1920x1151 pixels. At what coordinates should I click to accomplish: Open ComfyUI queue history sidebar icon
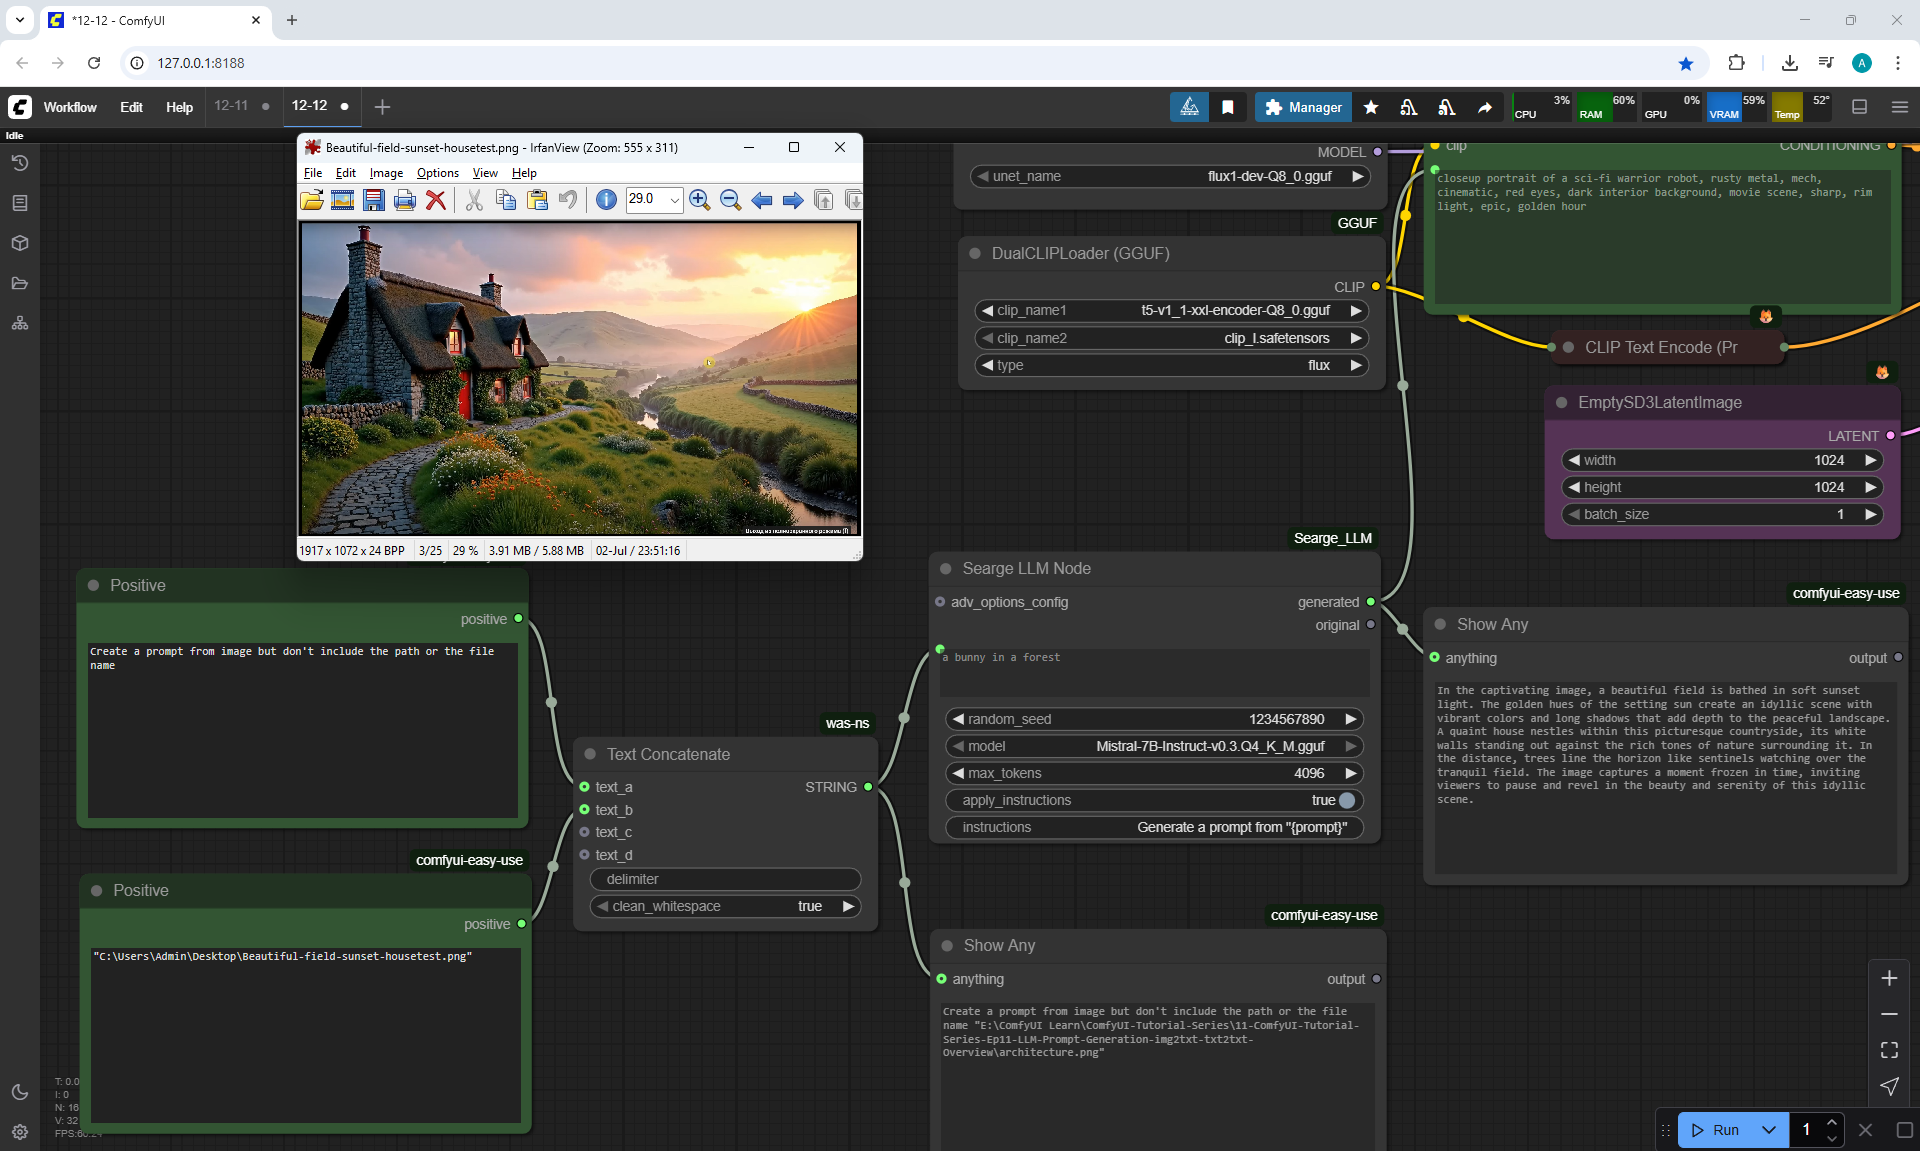click(20, 163)
